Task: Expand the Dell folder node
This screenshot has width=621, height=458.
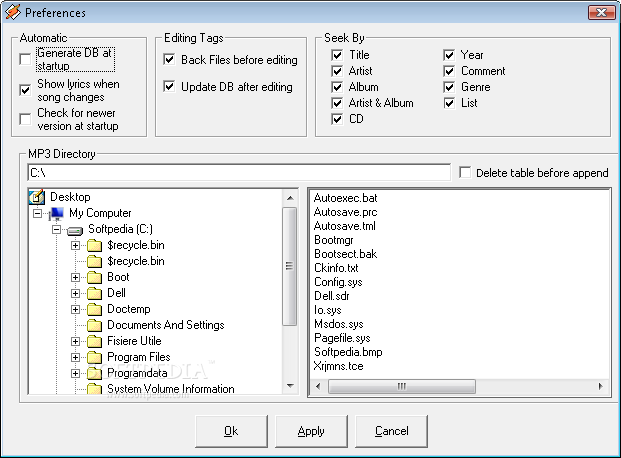Action: 75,293
